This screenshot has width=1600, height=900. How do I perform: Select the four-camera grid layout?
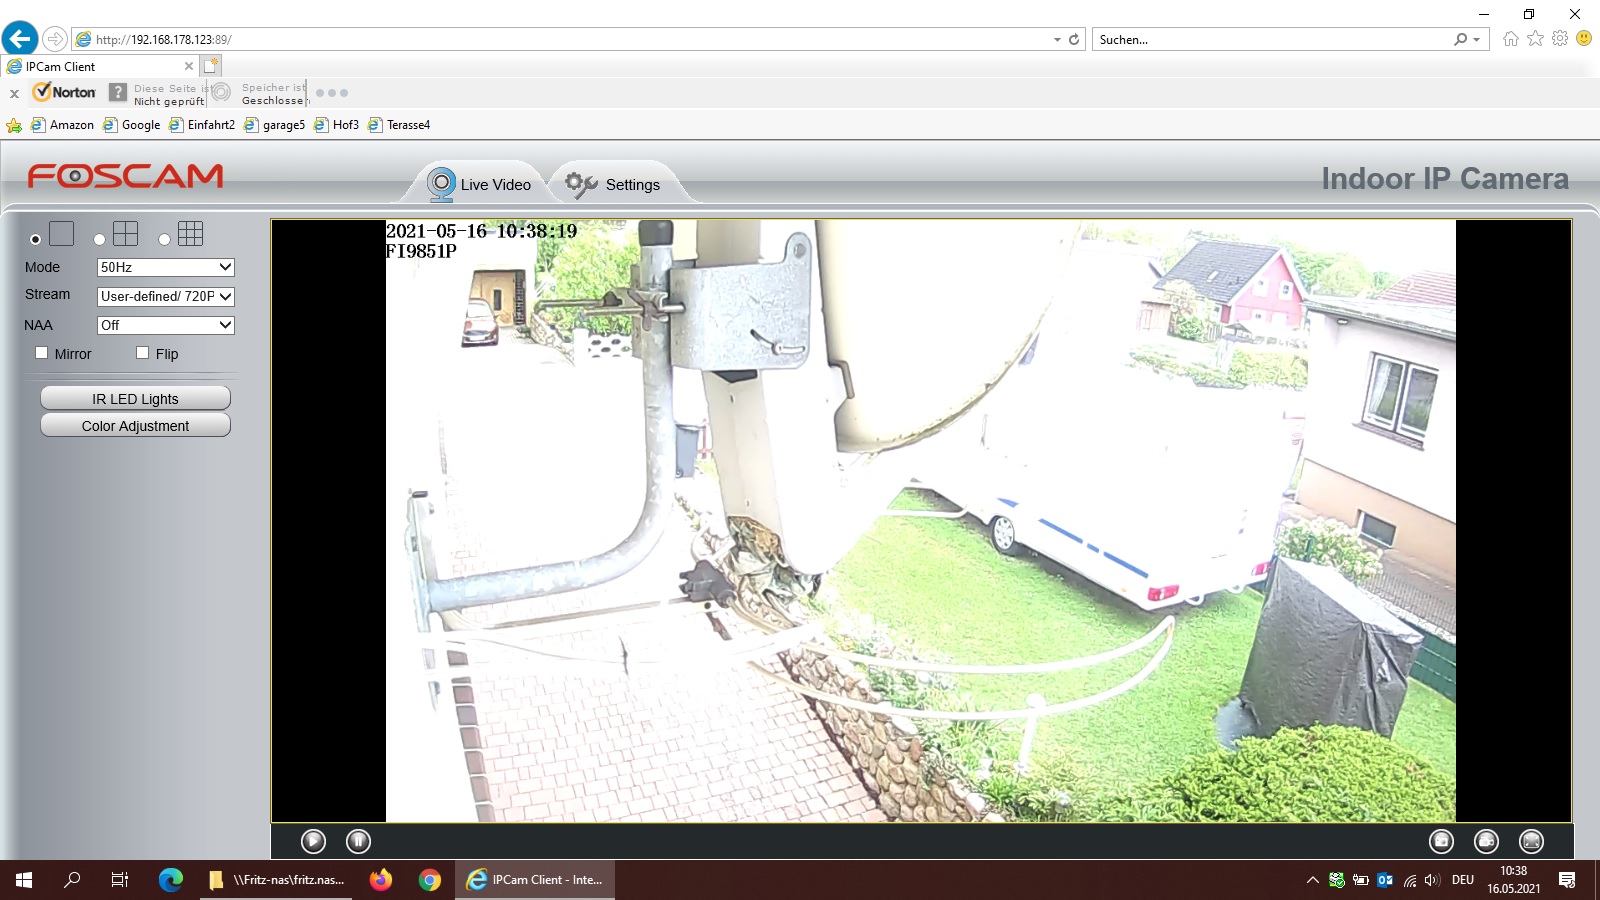[100, 239]
